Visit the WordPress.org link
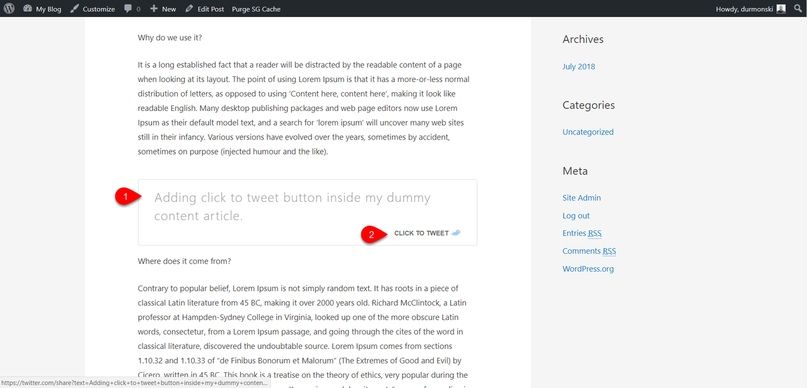 pos(588,269)
